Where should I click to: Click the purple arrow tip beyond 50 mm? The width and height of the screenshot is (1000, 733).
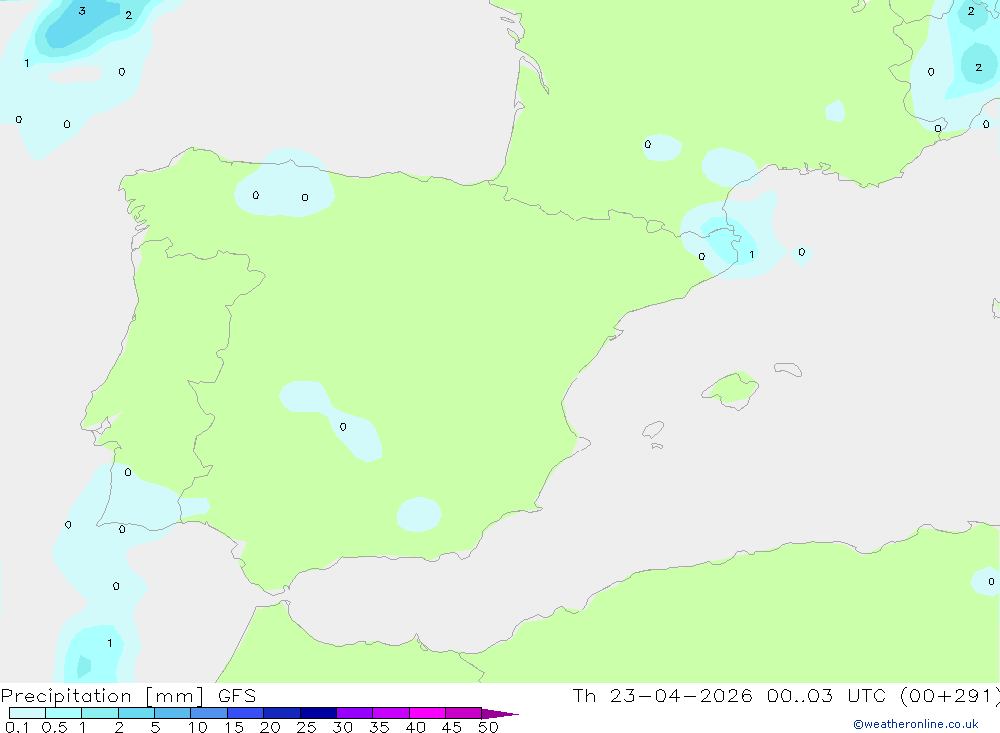coord(499,714)
